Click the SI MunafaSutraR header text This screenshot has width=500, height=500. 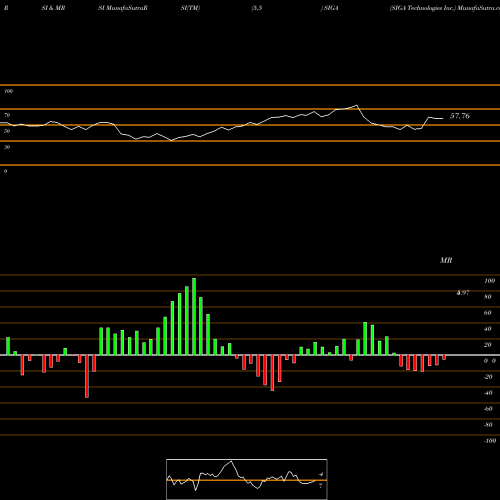click(123, 8)
